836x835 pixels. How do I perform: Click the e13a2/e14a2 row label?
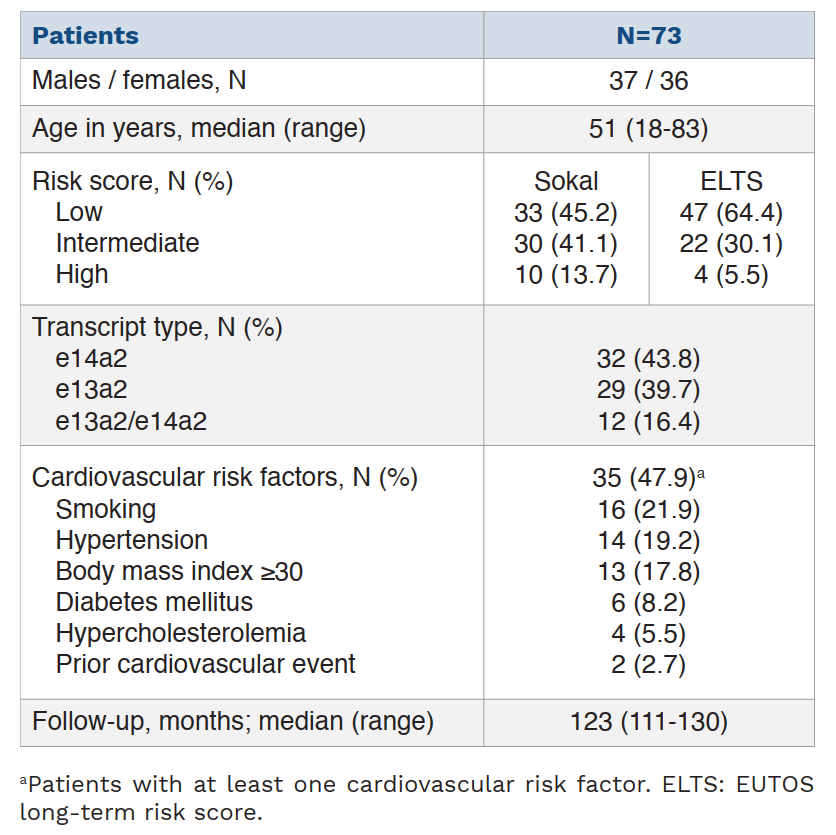(x=131, y=421)
